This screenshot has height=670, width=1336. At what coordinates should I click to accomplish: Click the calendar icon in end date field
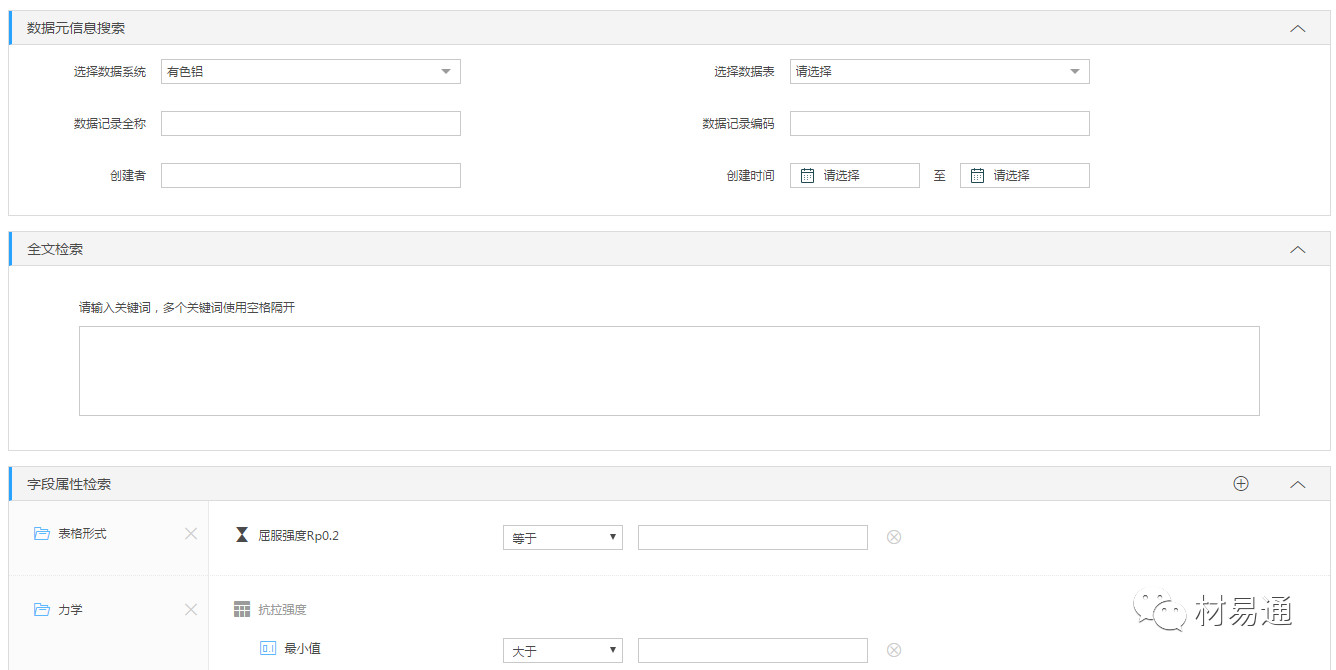(978, 176)
